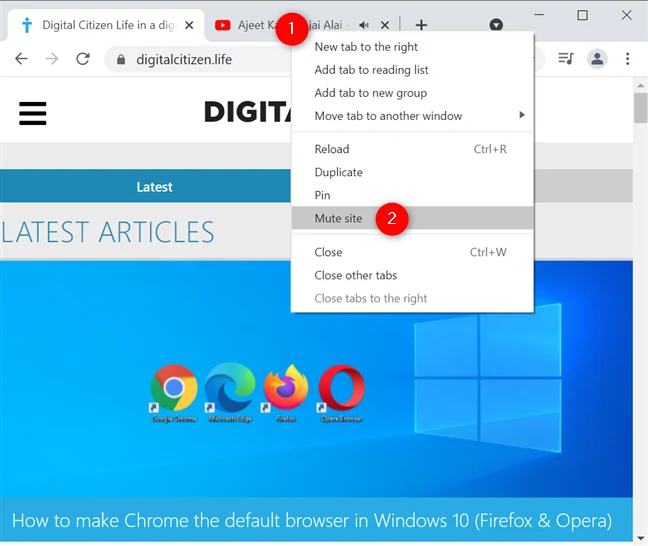Click the scrollbar up arrow
Viewport: 648px width, 546px height.
pyautogui.click(x=641, y=86)
